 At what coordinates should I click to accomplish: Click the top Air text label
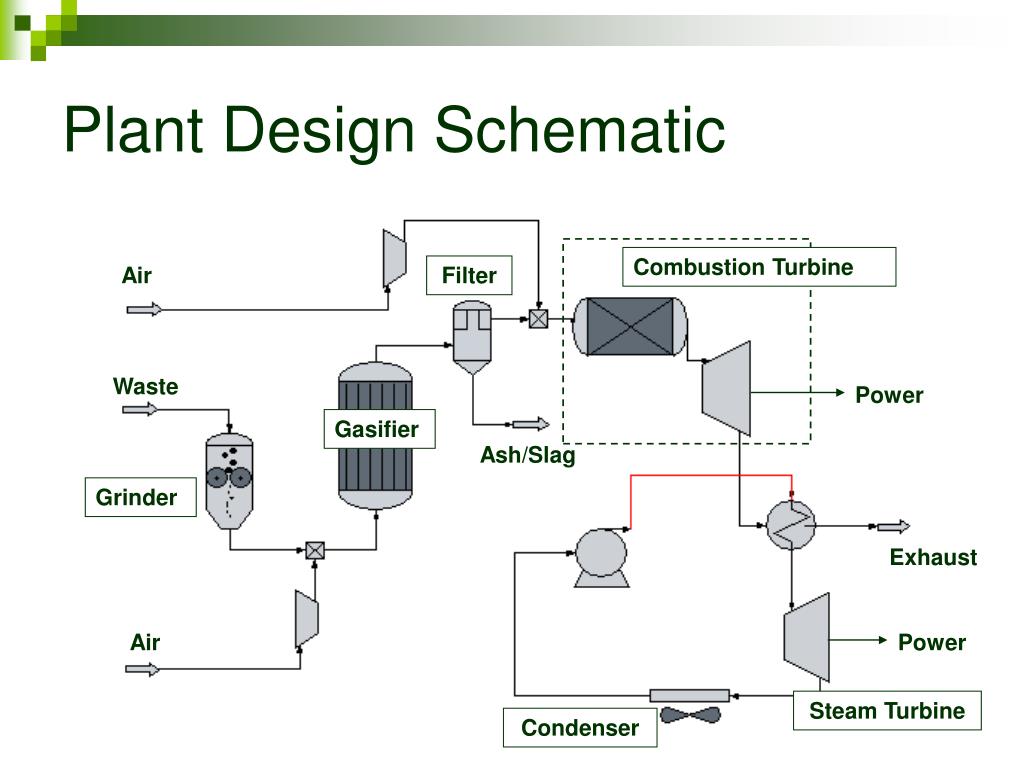tap(136, 275)
